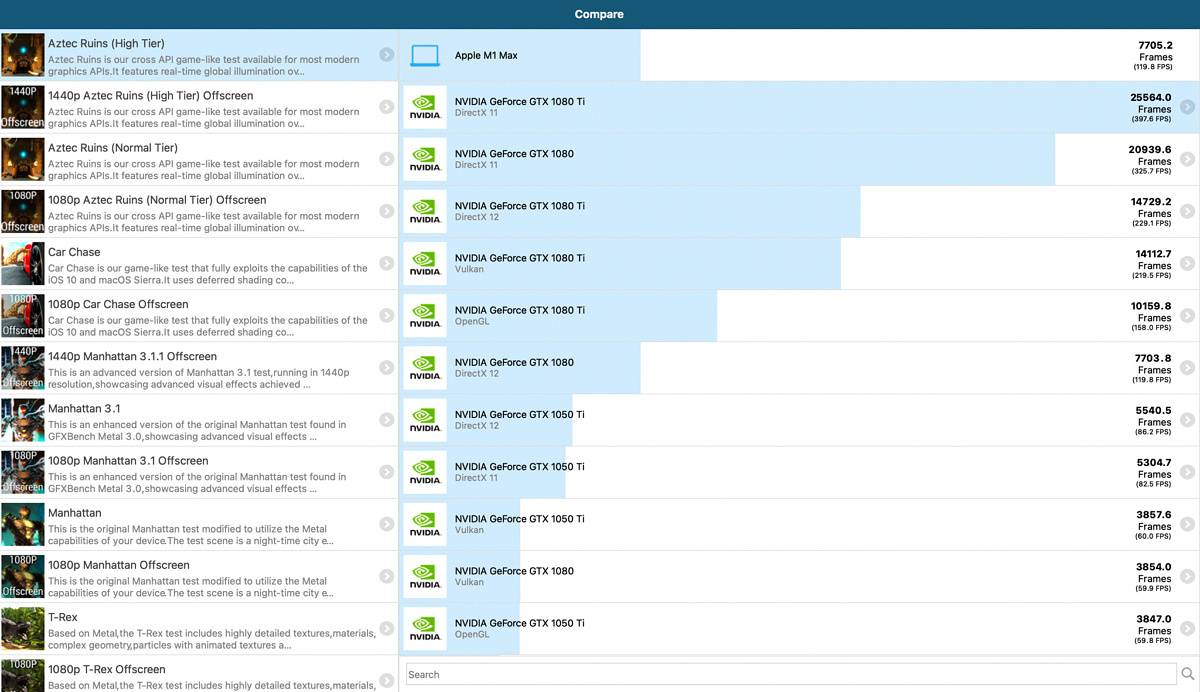
Task: Click NVIDIA logo for GTX 1080 DirectX 12
Action: point(425,367)
